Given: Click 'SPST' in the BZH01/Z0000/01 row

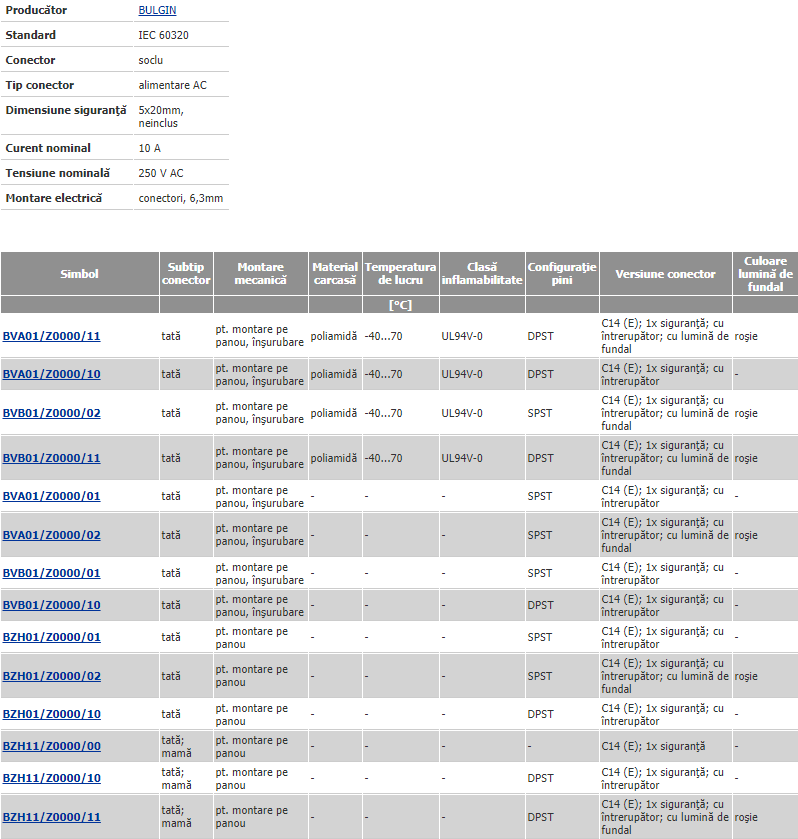Looking at the screenshot, I should tap(539, 637).
